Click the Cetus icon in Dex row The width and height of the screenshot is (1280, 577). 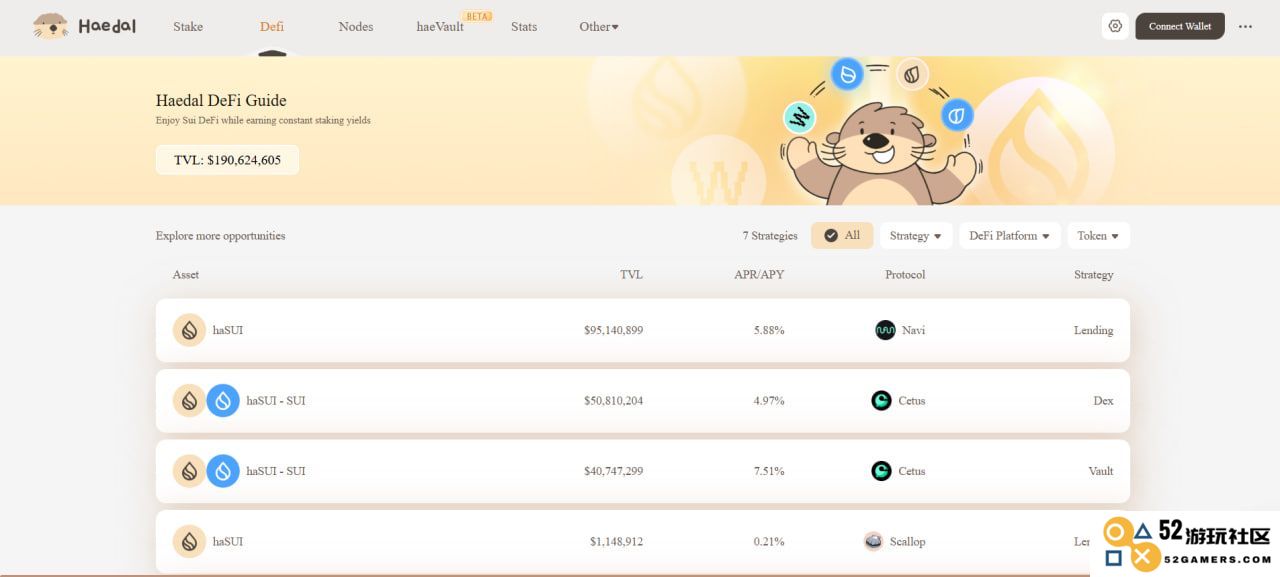[x=881, y=401]
